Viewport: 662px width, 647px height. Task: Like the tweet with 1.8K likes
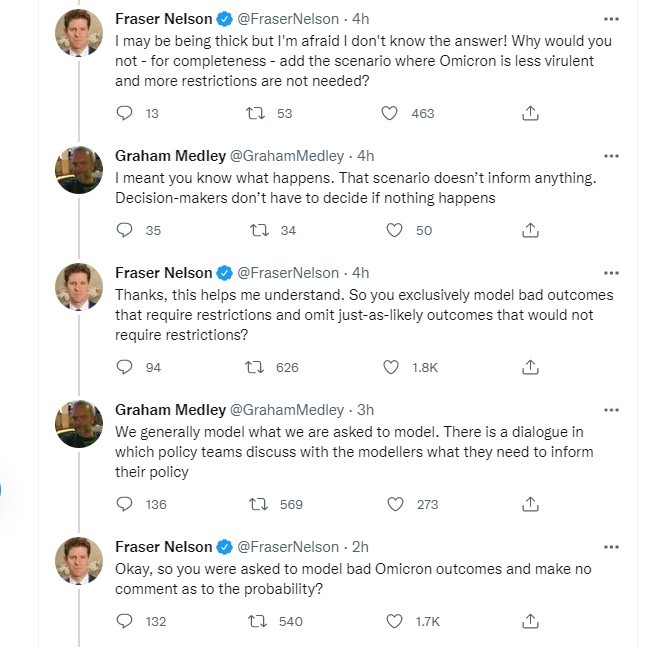click(391, 367)
